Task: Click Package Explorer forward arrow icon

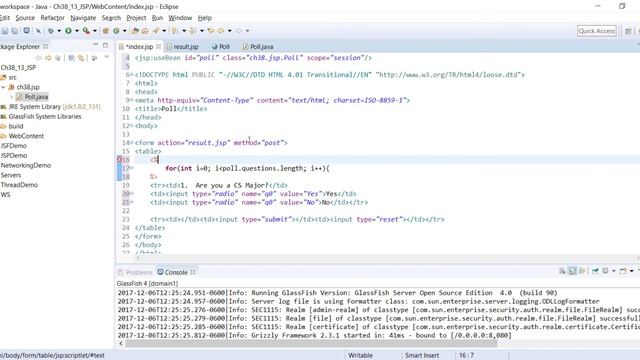Action: (48, 58)
